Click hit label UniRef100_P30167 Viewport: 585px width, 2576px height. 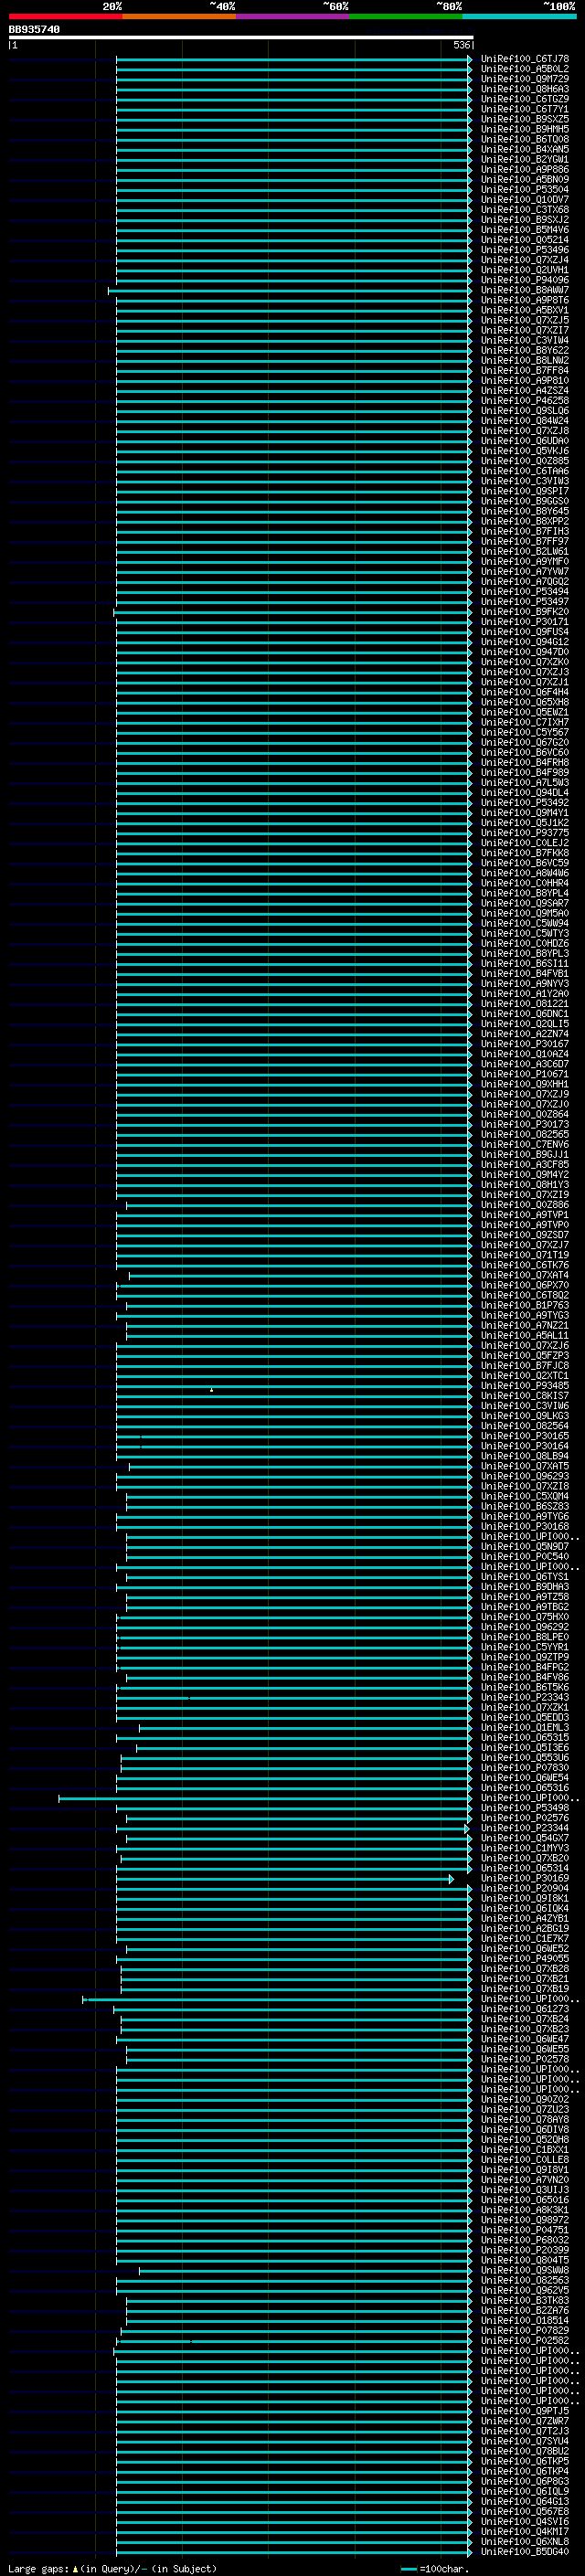(x=524, y=1044)
